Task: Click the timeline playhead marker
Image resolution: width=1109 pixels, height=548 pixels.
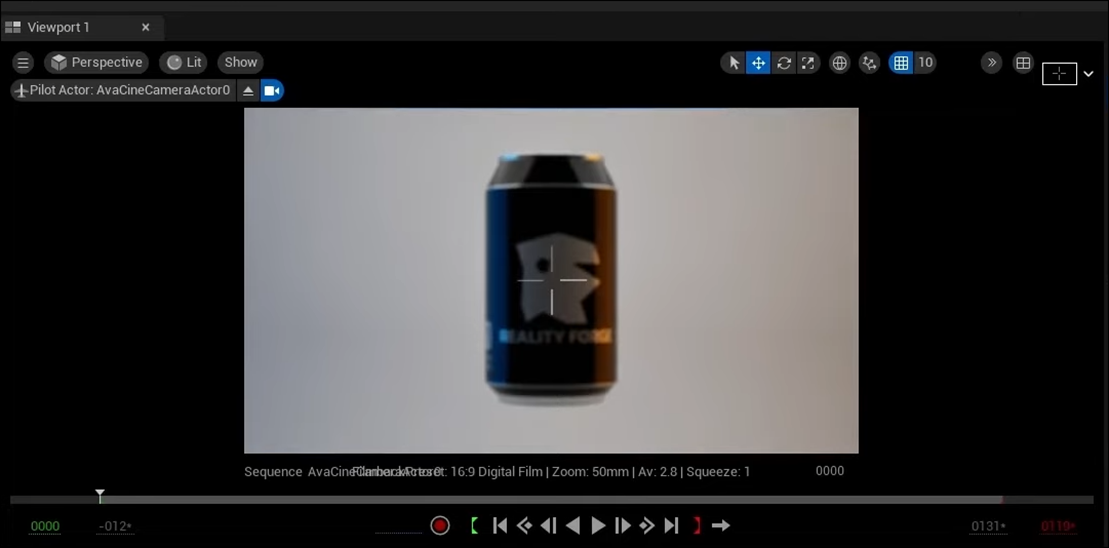Action: click(x=100, y=494)
